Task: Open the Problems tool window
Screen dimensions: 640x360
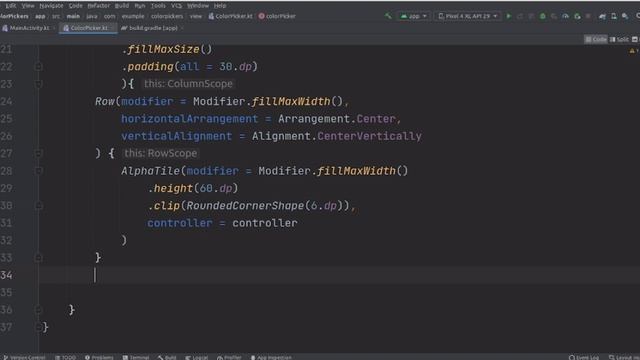Action: pos(99,357)
